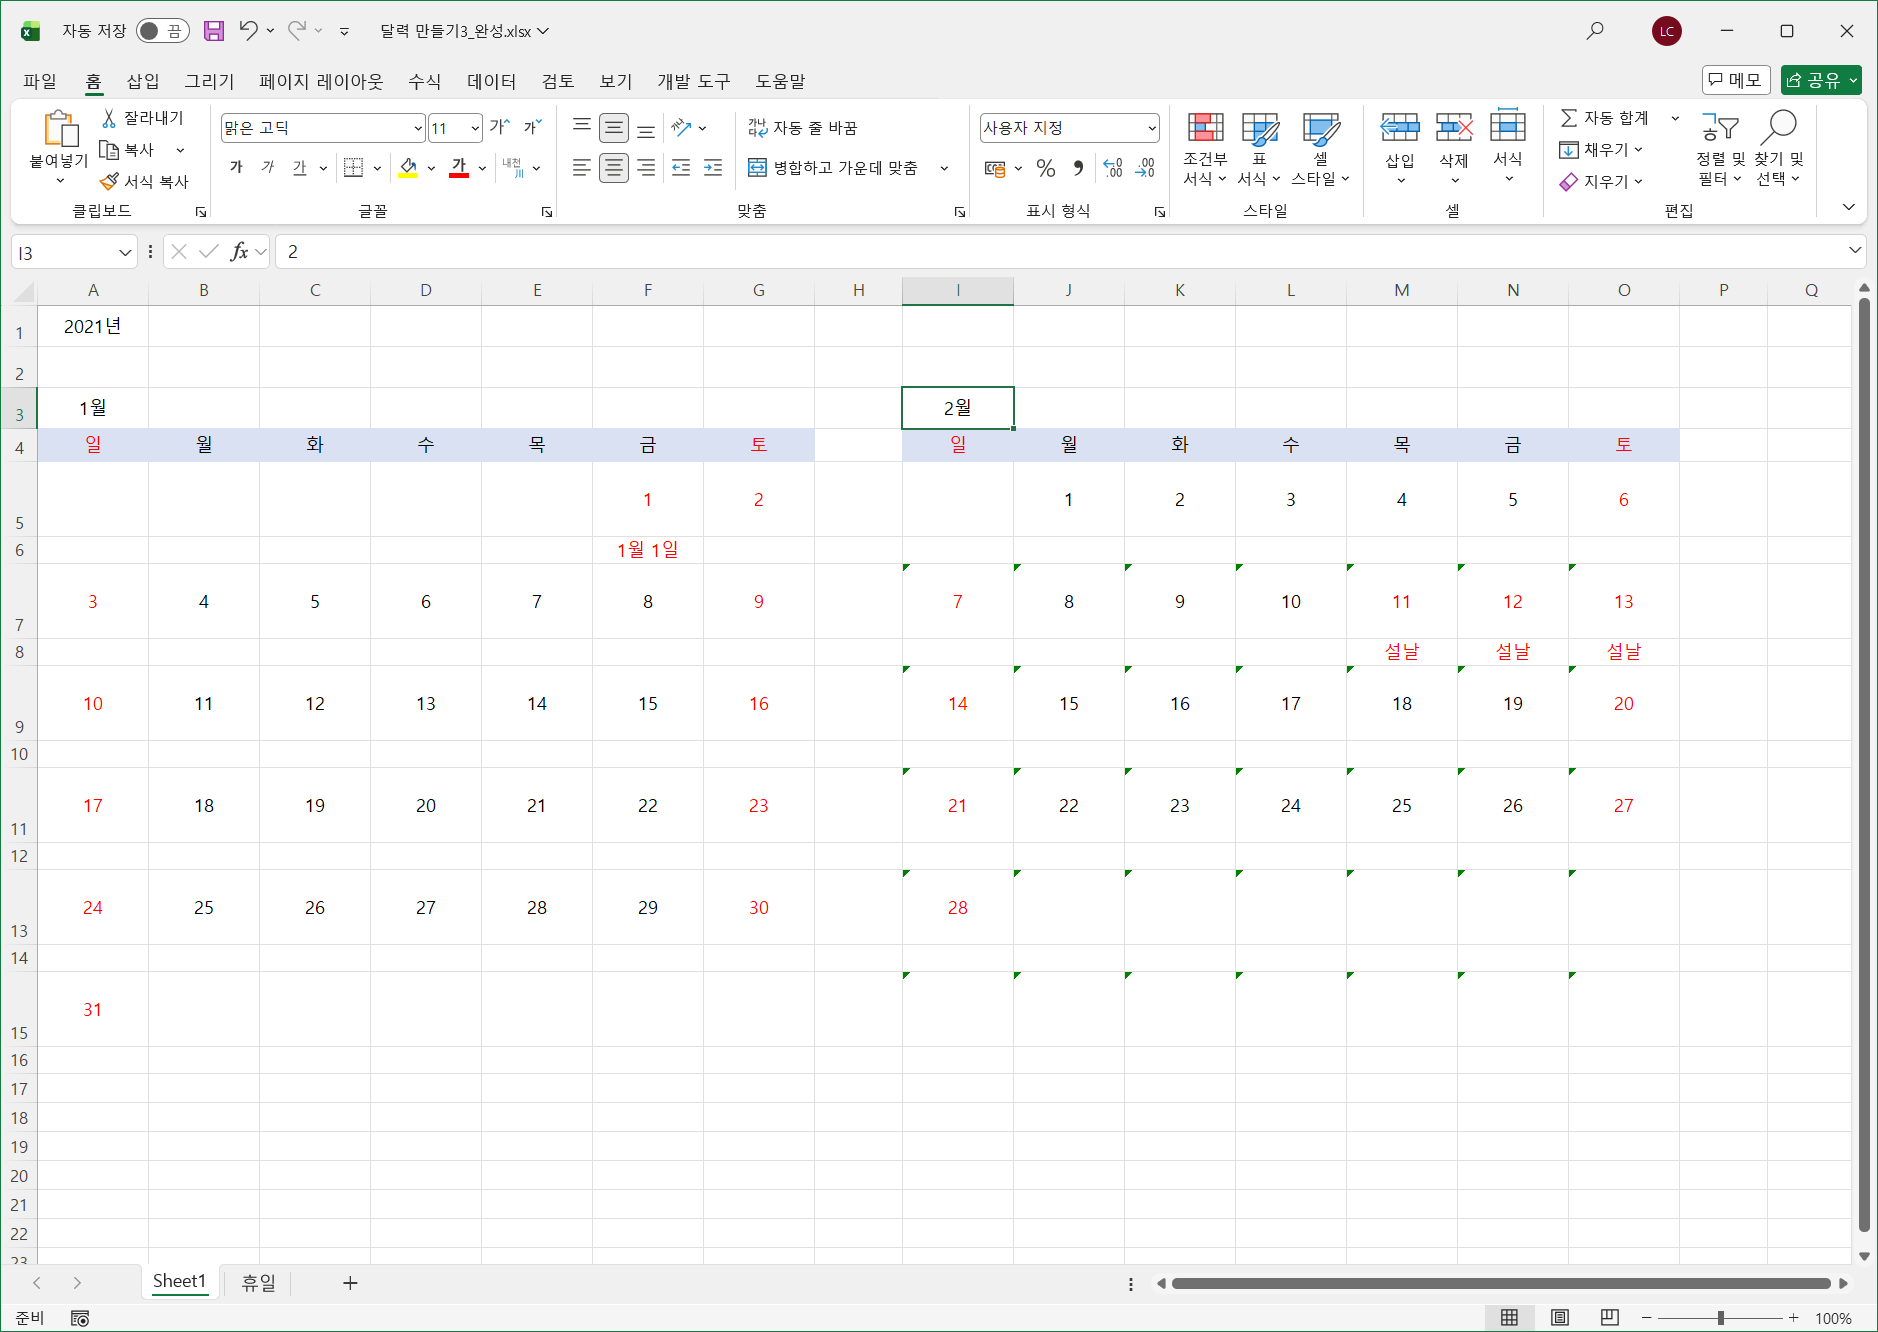Toggle Bold formatting
1878x1332 pixels.
(x=236, y=168)
